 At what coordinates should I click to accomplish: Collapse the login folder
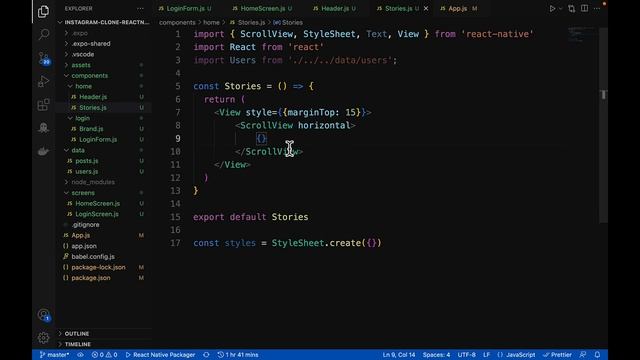[82, 118]
